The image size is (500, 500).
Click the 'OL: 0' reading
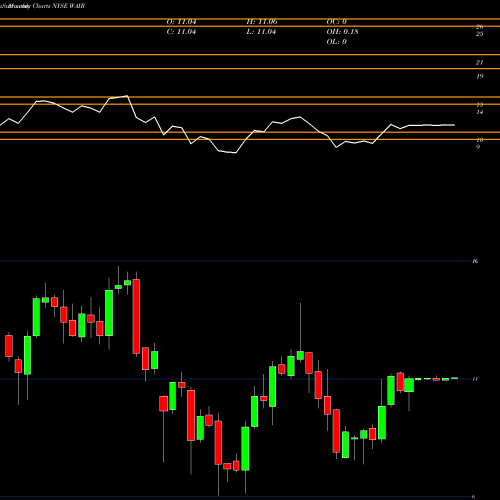tap(337, 42)
